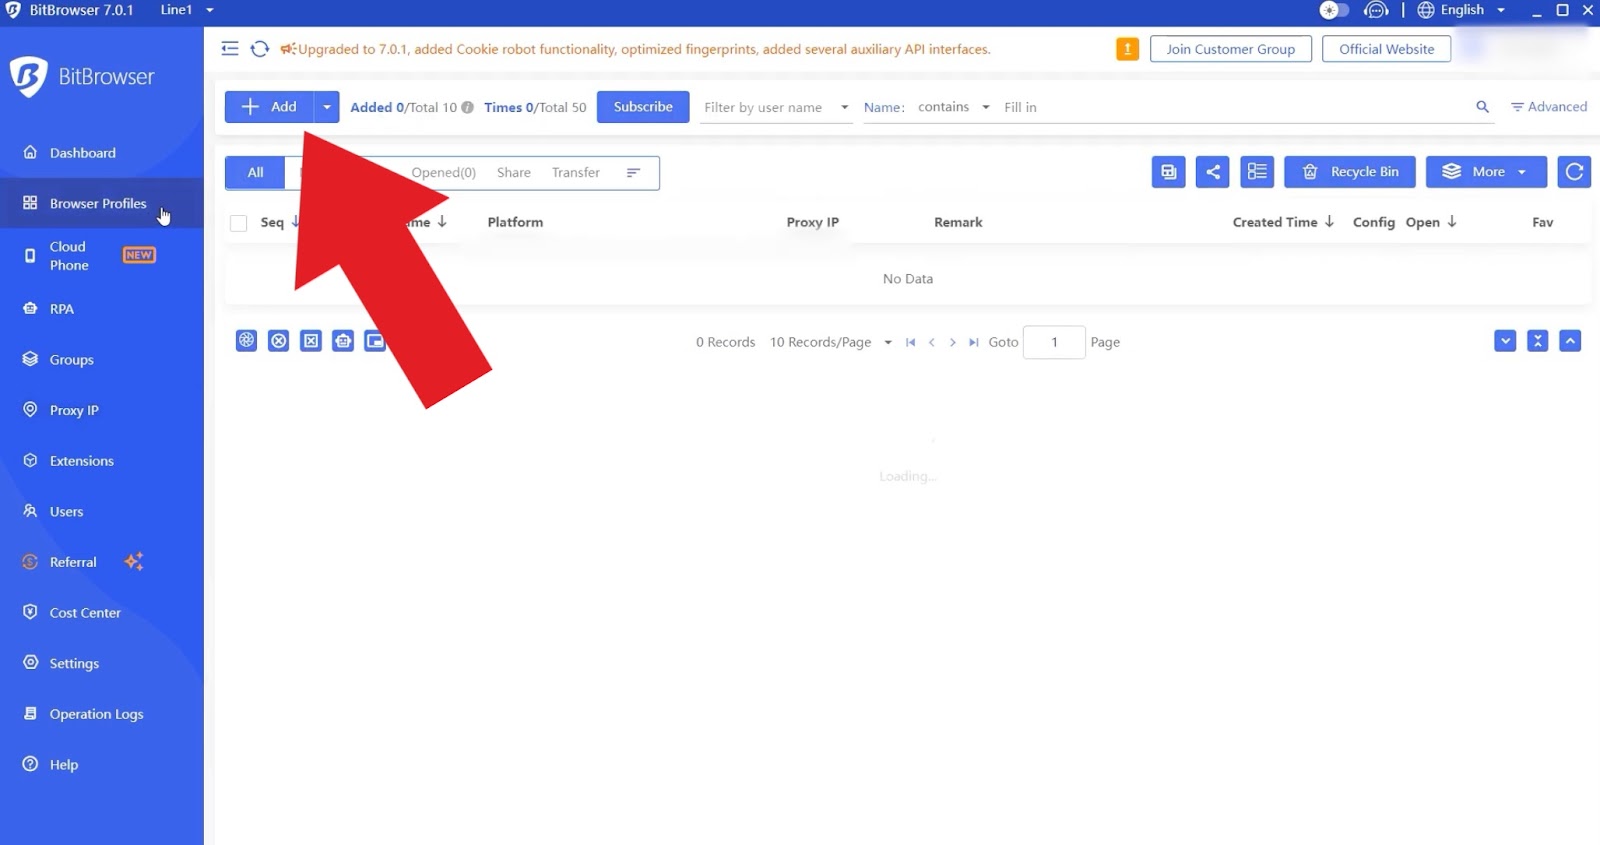Image resolution: width=1600 pixels, height=845 pixels.
Task: Collapse the sidebar with hamburger icon
Action: (x=230, y=49)
